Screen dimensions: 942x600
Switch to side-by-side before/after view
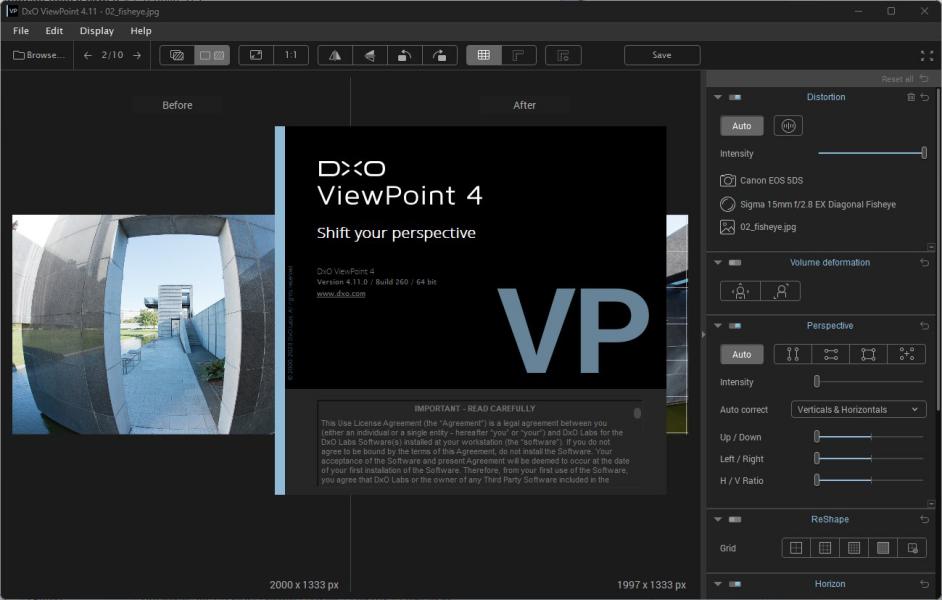point(212,55)
